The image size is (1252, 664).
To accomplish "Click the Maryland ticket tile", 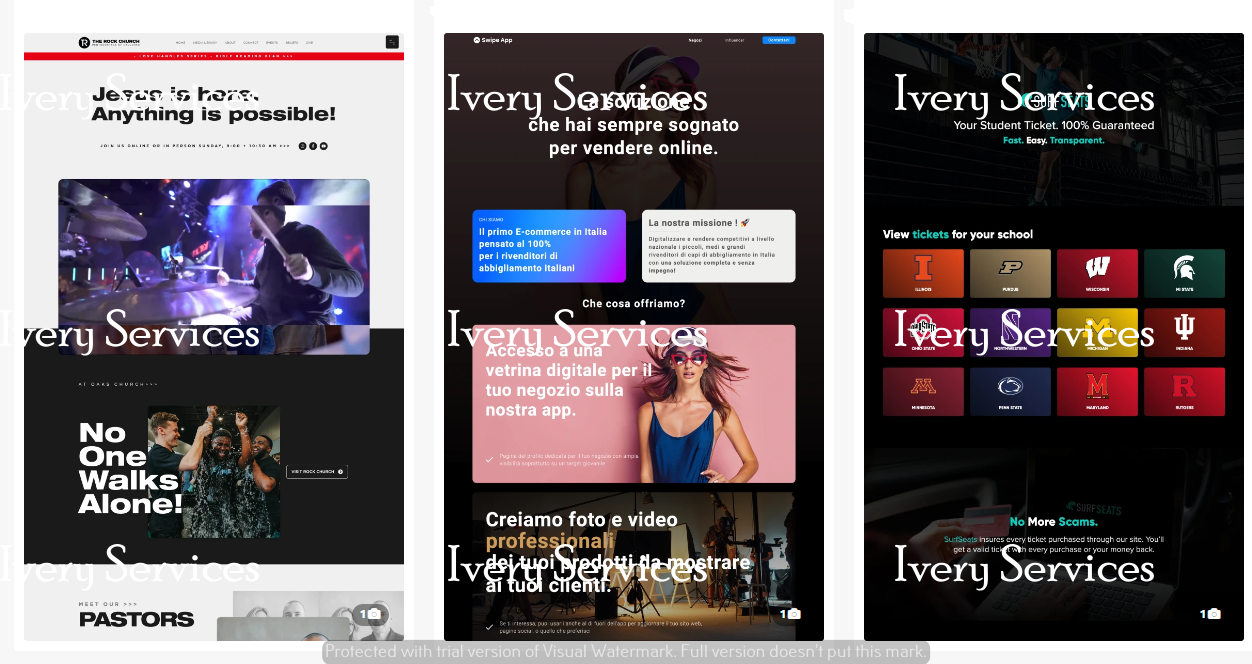I will 1097,391.
